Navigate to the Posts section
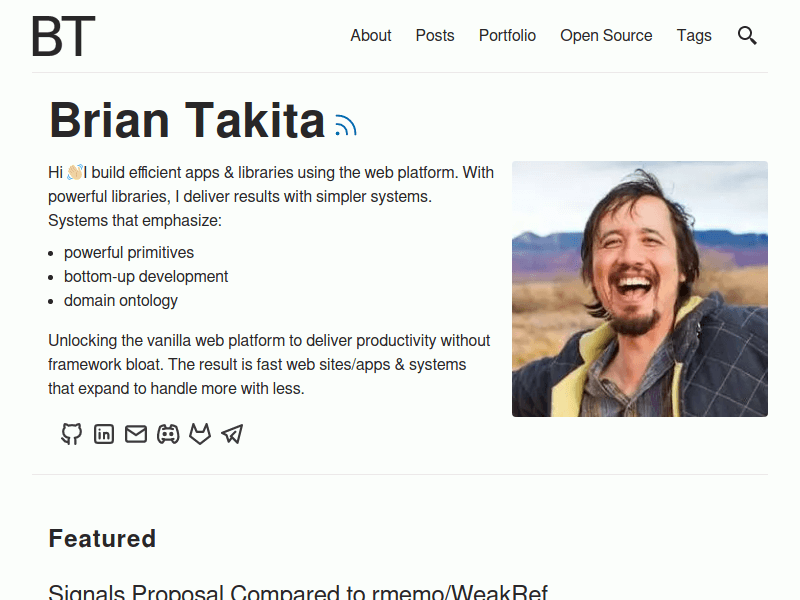Screen dimensions: 800x600 [435, 35]
